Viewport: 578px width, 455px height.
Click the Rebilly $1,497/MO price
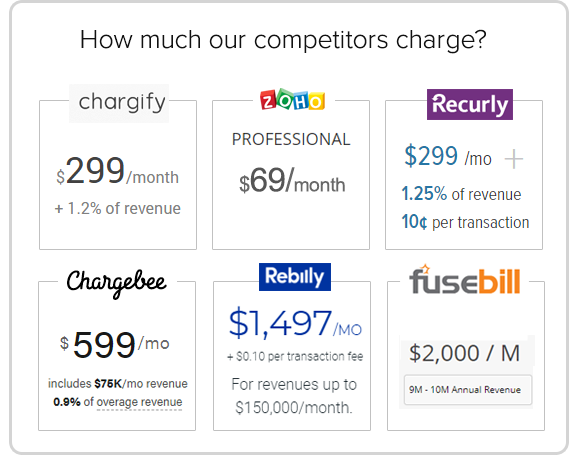(295, 323)
